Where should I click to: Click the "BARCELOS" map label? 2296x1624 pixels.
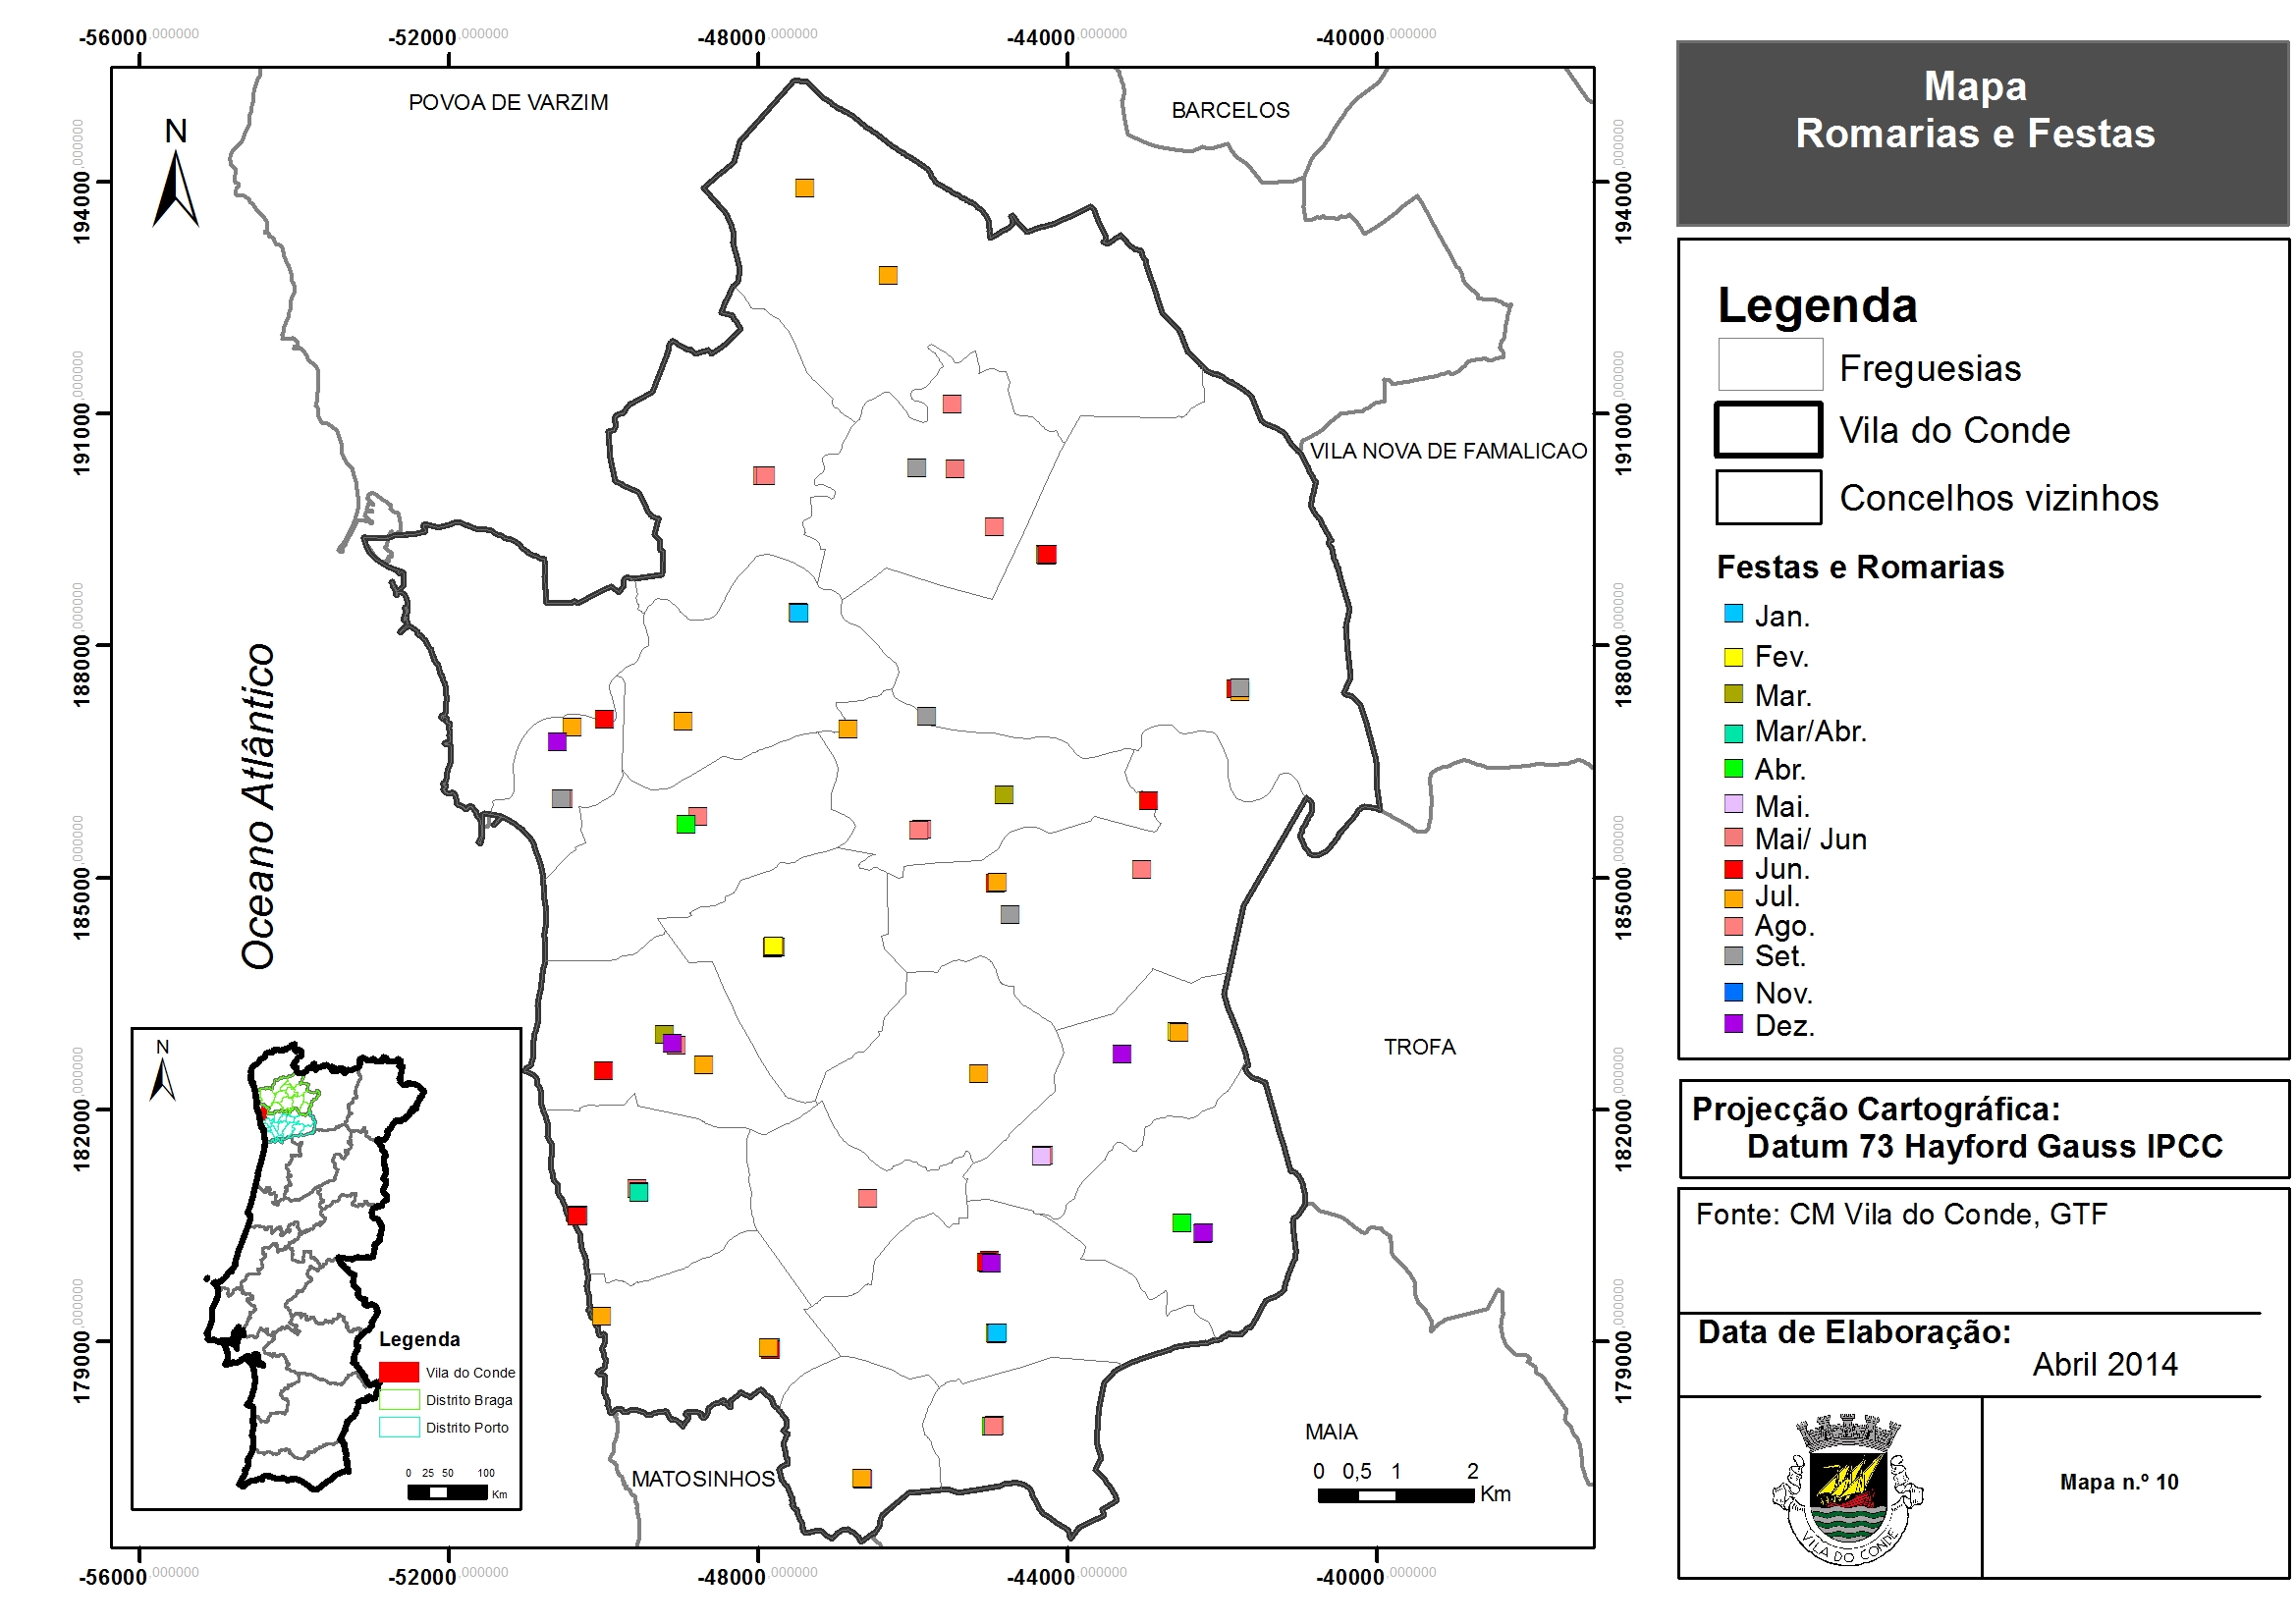click(1230, 110)
